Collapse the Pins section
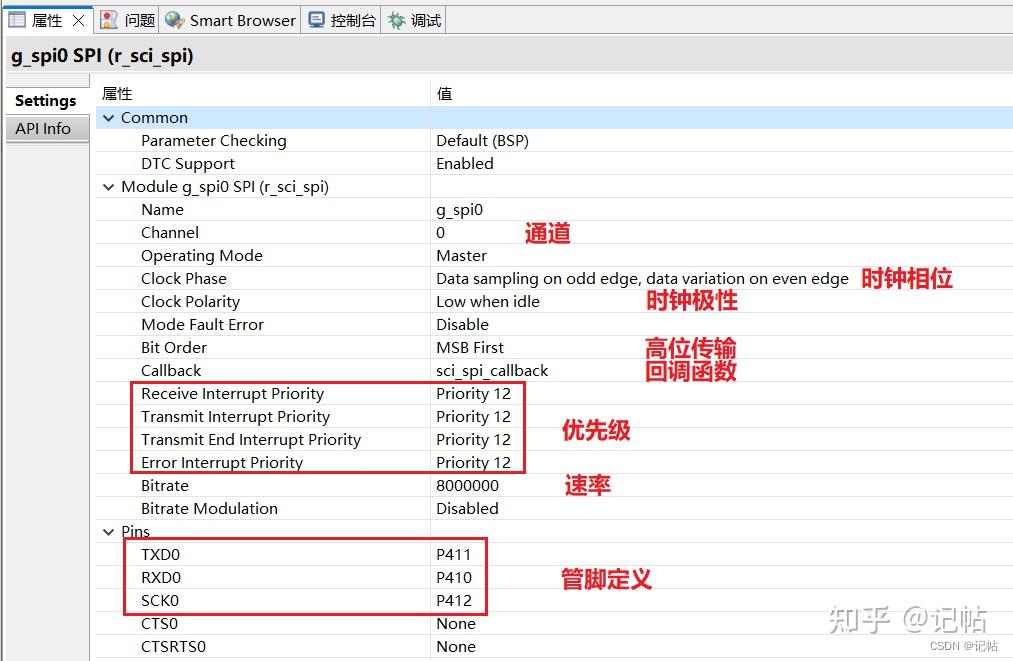1013x661 pixels. (109, 532)
